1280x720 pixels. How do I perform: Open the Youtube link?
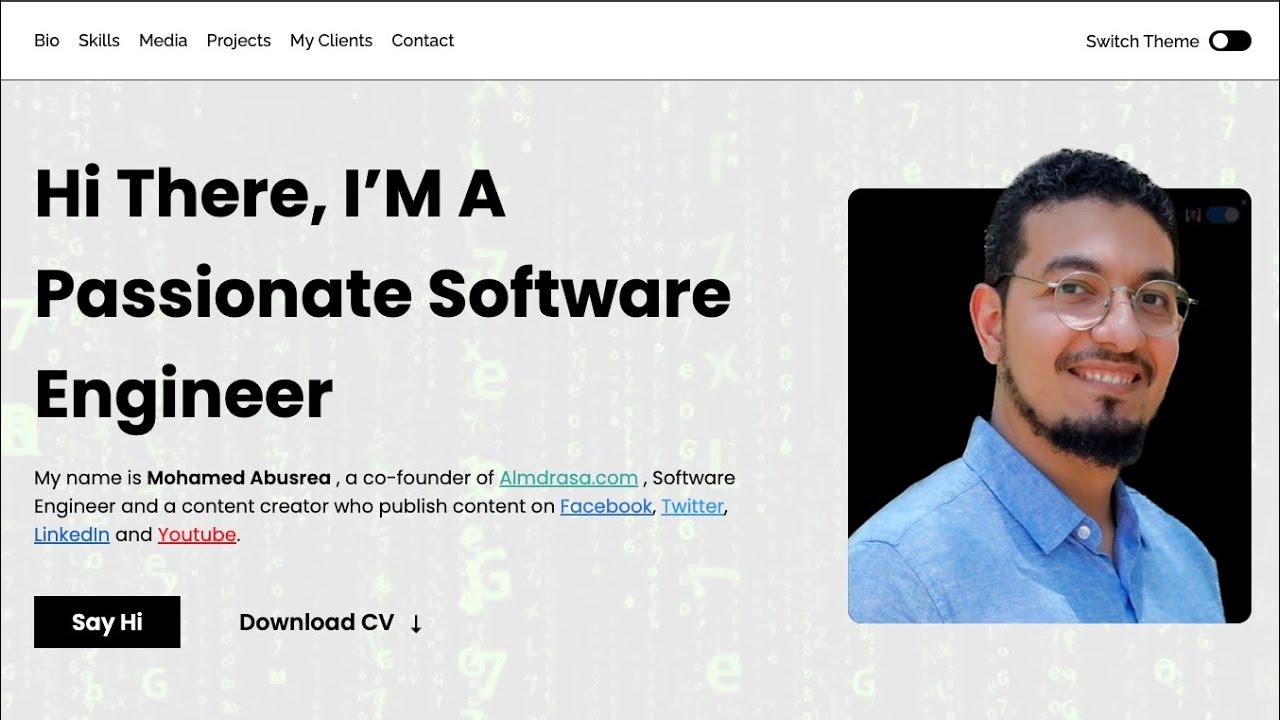[x=197, y=534]
